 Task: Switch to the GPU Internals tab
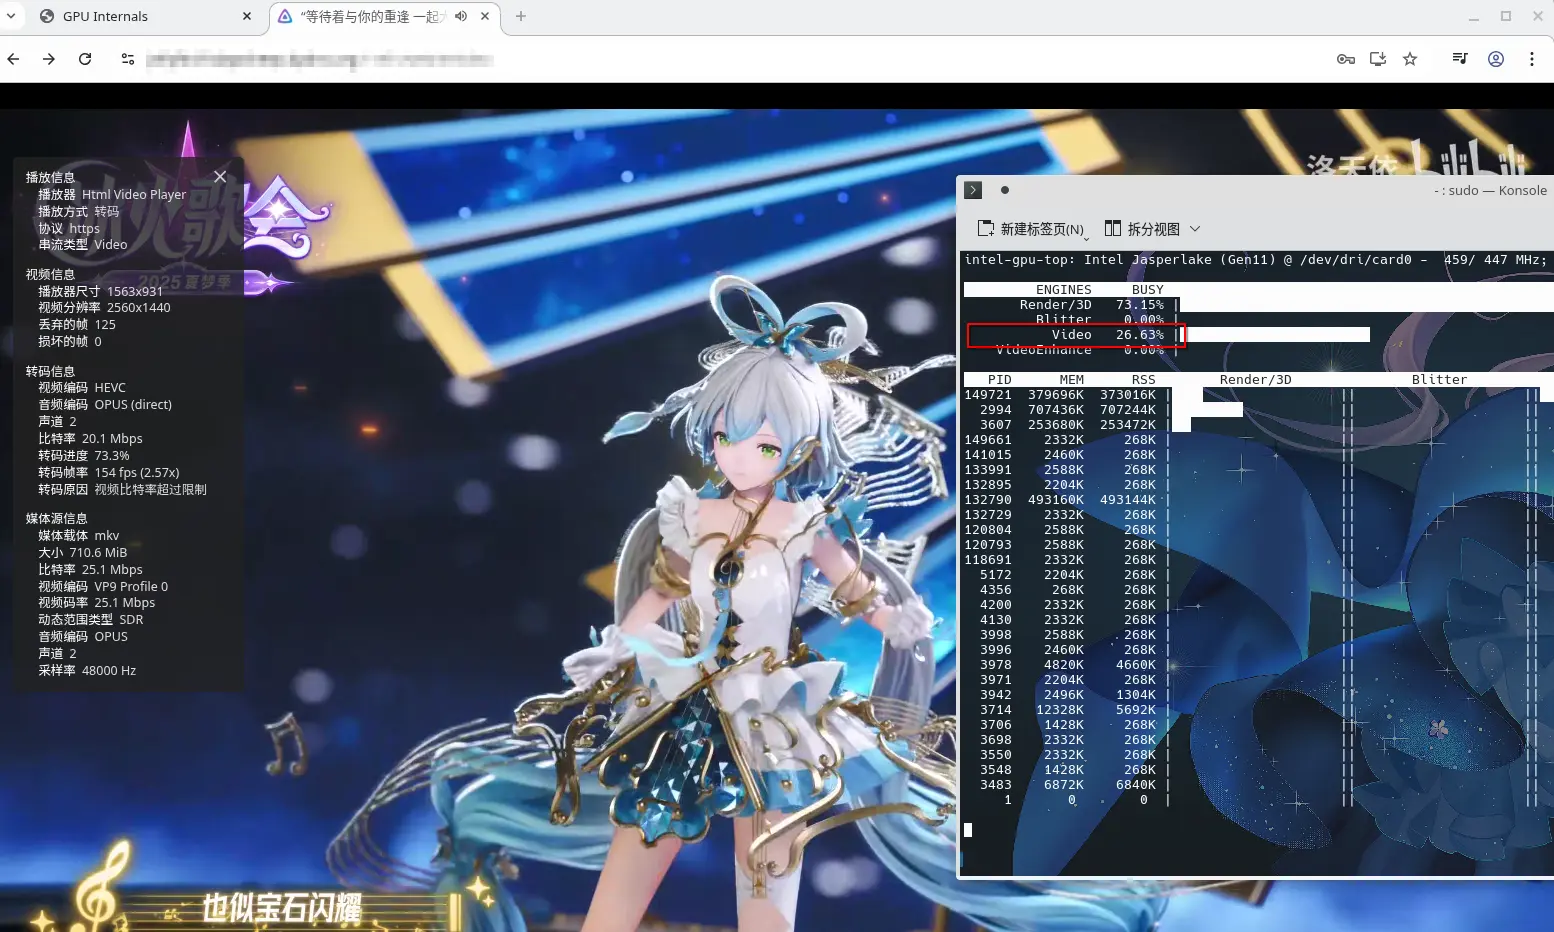click(104, 16)
